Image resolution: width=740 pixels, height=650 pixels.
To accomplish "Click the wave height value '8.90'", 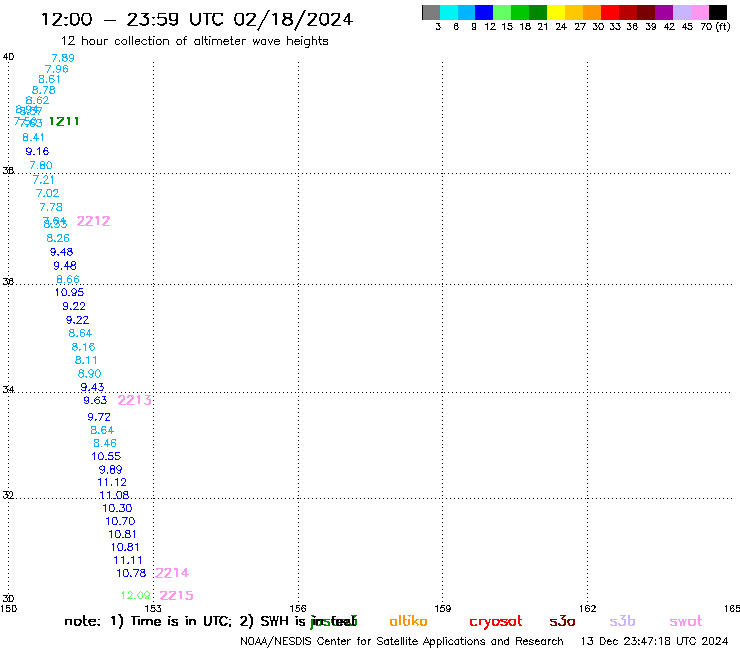I will (x=89, y=374).
